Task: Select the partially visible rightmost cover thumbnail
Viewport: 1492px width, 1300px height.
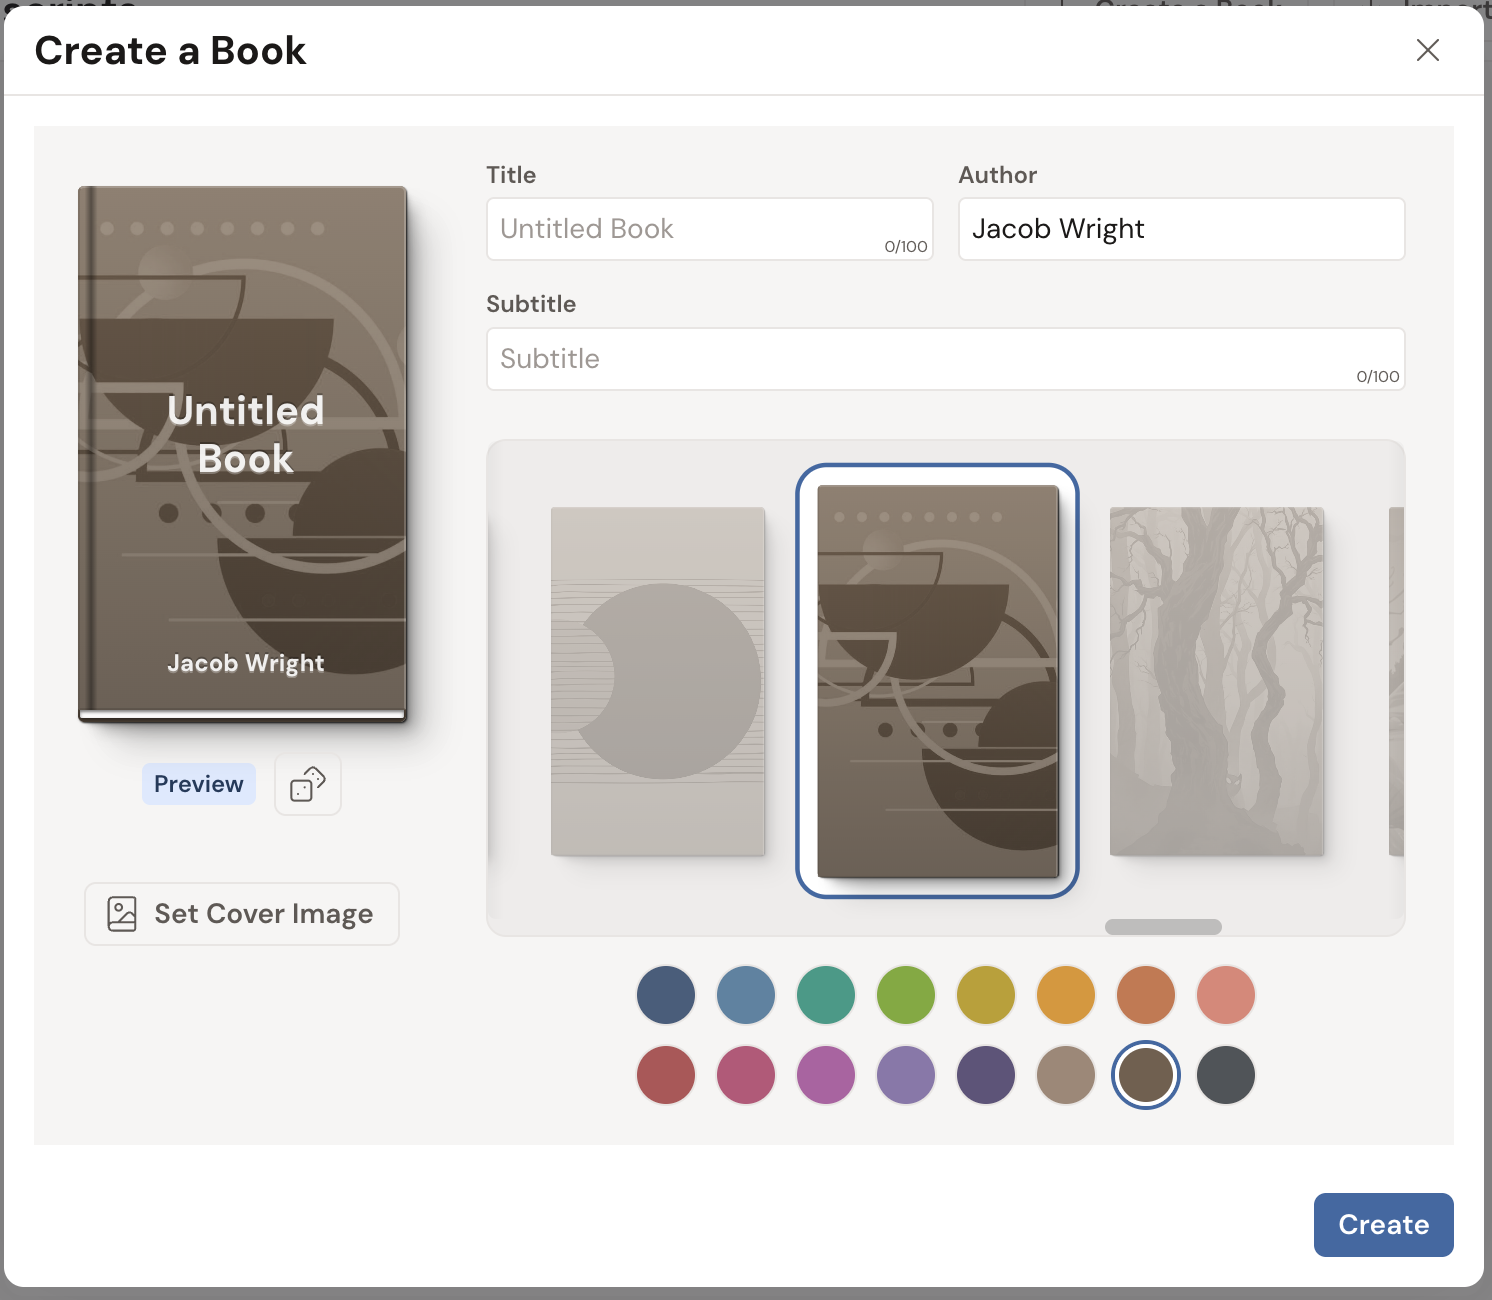Action: (x=1397, y=682)
